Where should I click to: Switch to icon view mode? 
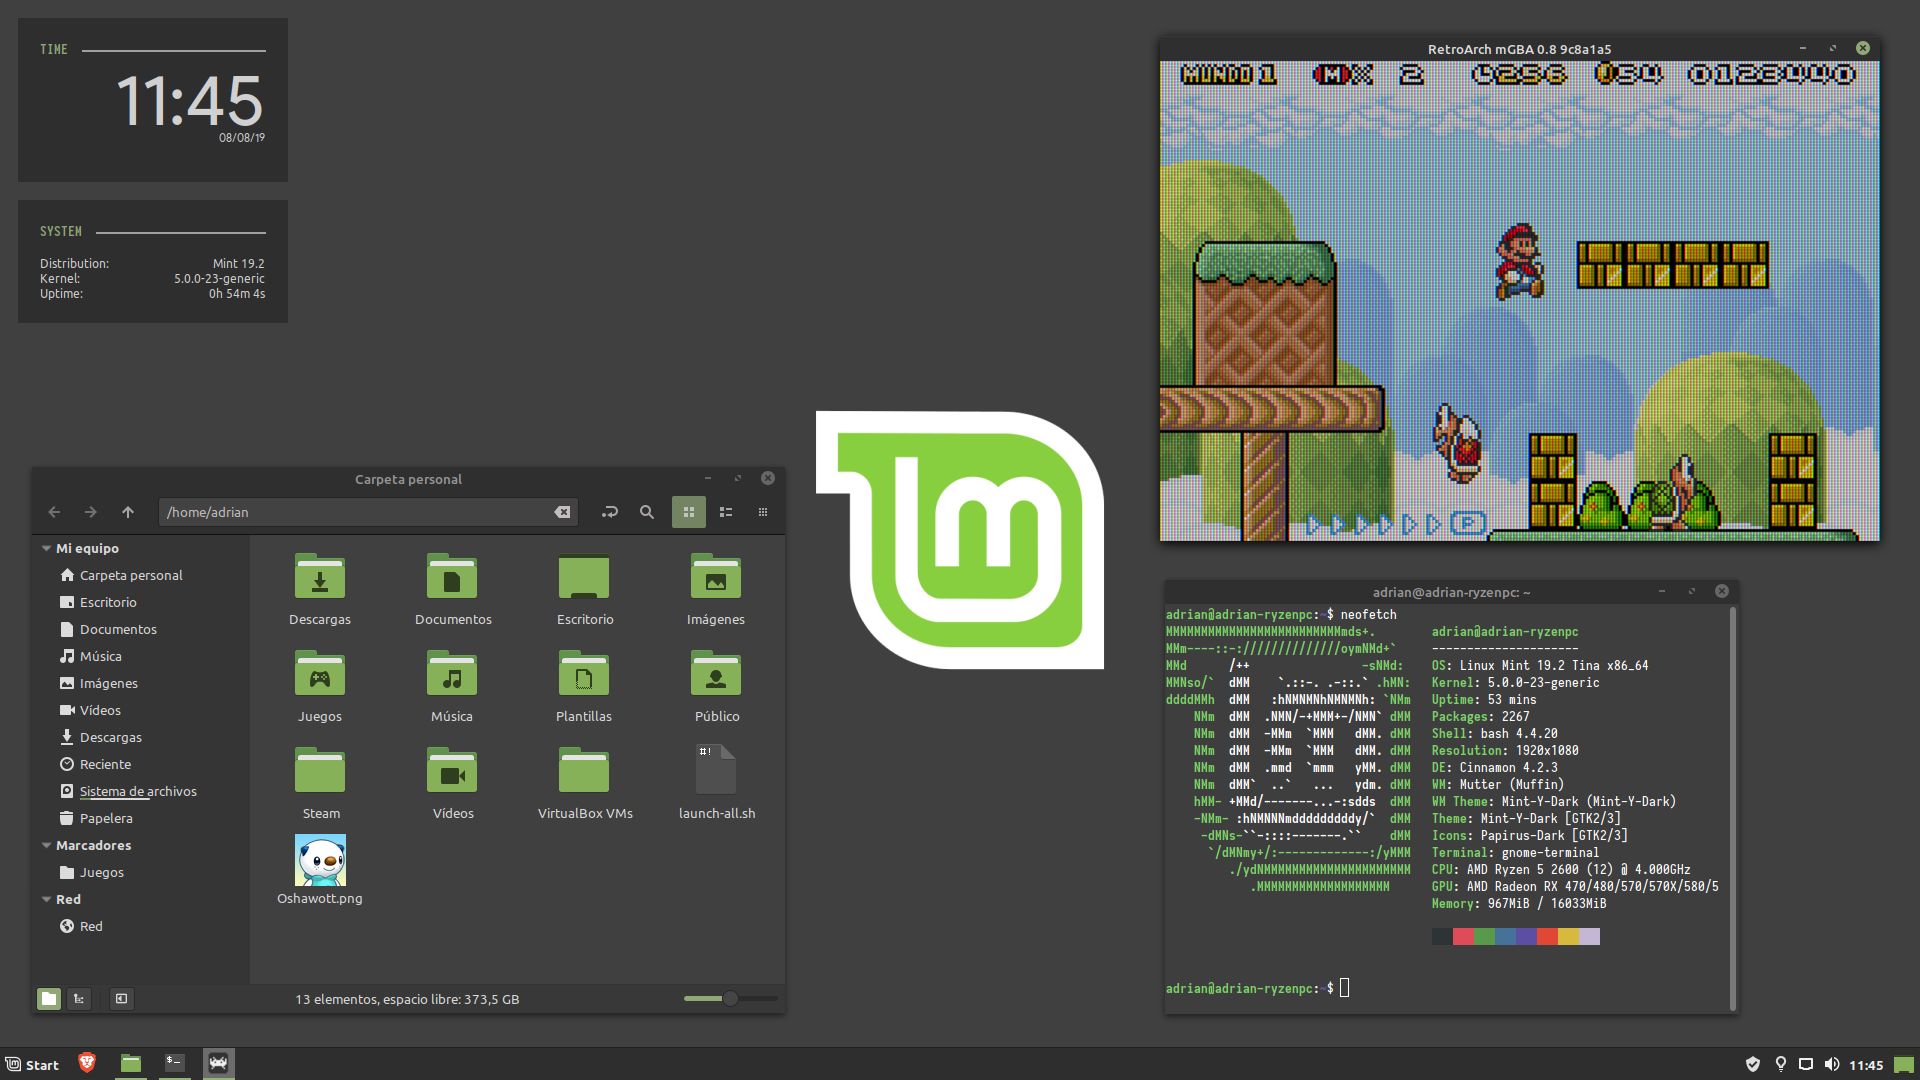(x=688, y=512)
